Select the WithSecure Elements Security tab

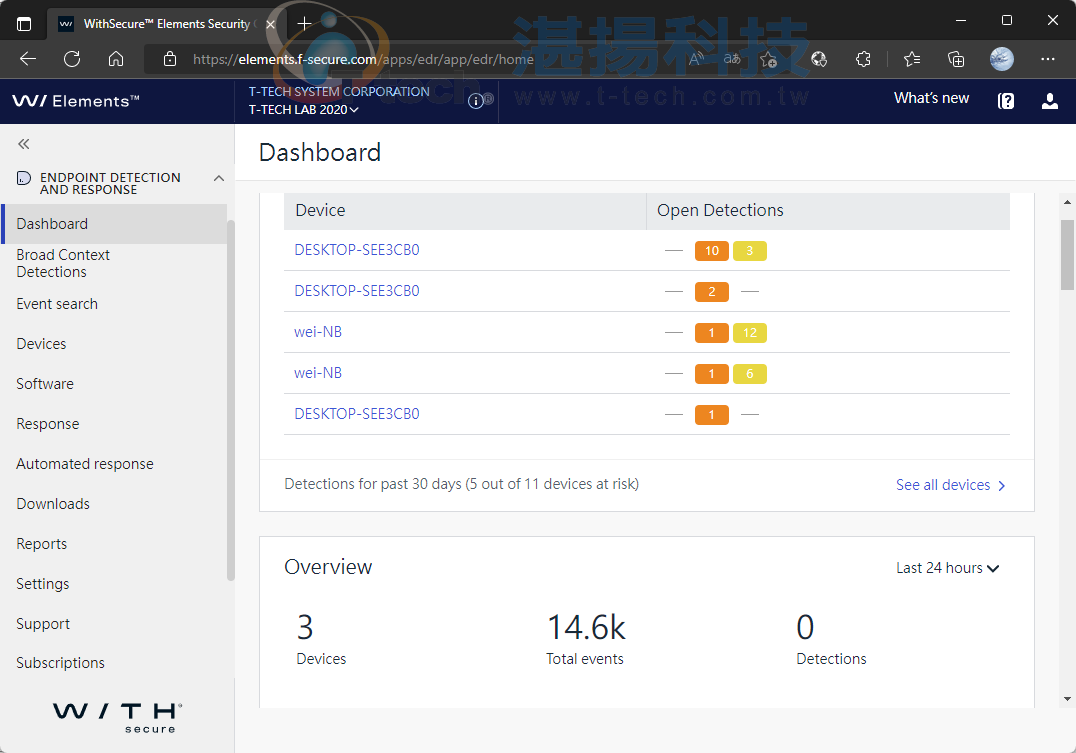click(x=166, y=24)
